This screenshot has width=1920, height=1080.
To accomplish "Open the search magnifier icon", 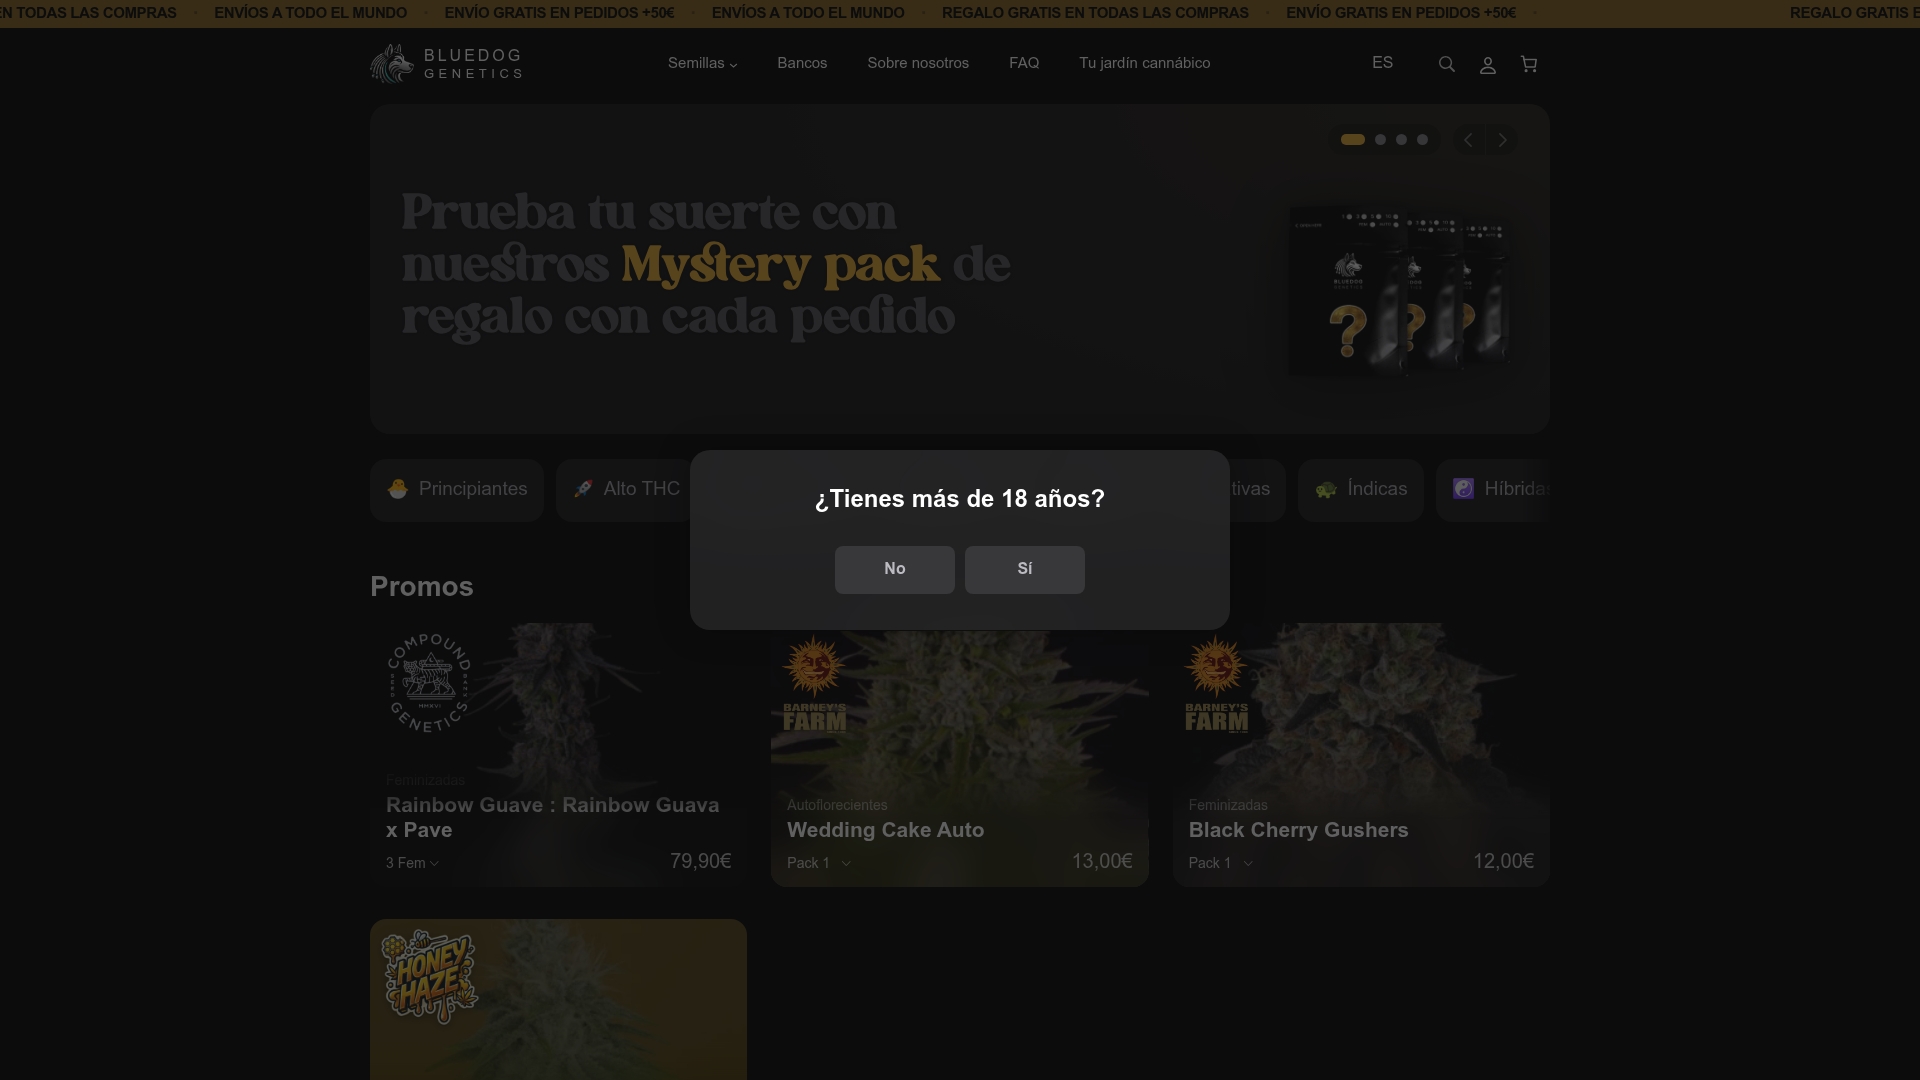I will [x=1446, y=64].
